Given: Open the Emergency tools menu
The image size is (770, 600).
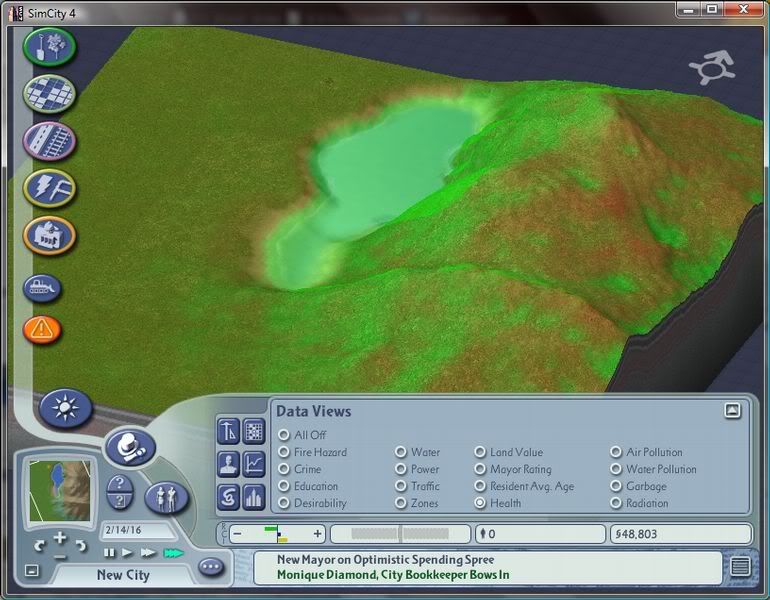Looking at the screenshot, I should pyautogui.click(x=42, y=329).
